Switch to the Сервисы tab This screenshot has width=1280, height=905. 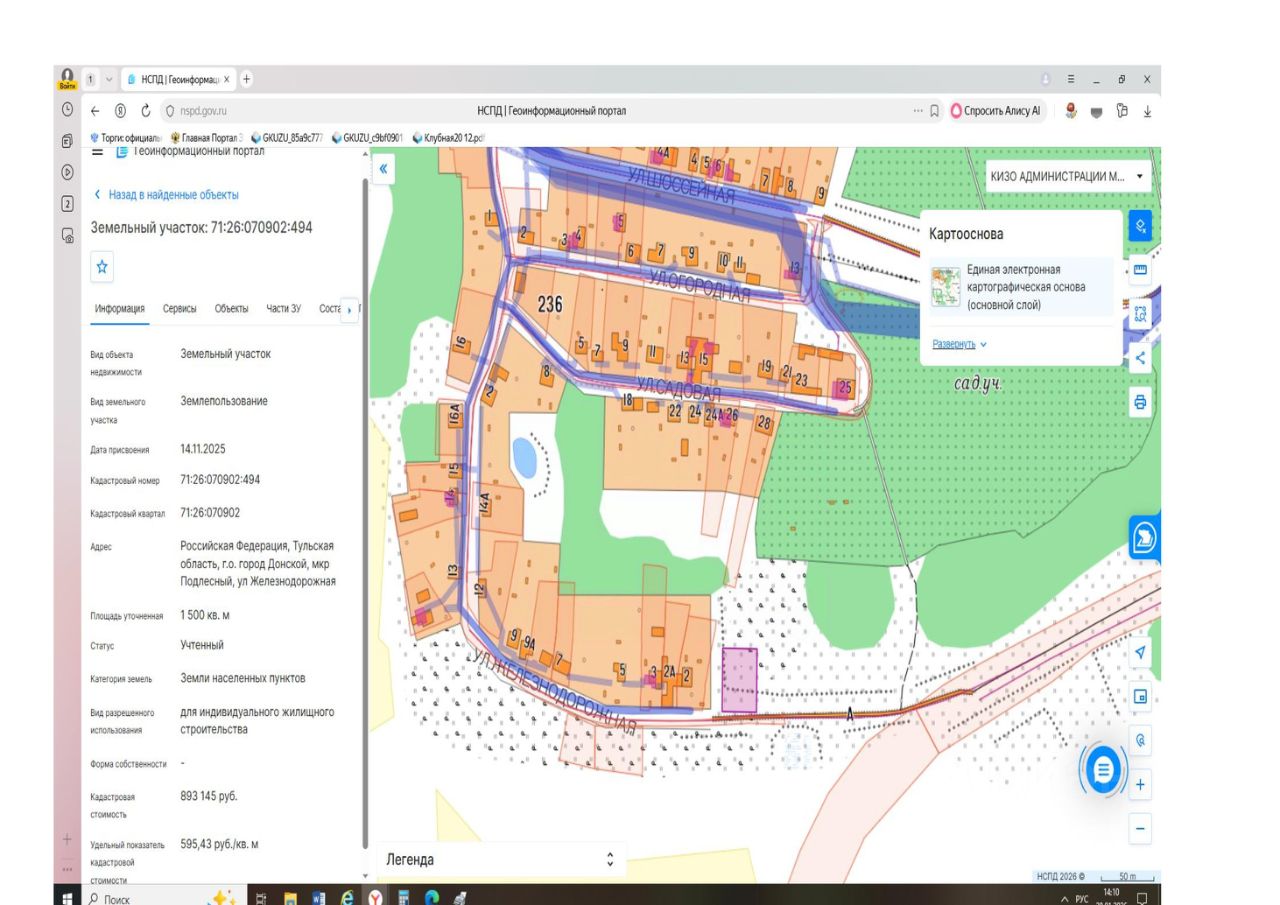[180, 309]
